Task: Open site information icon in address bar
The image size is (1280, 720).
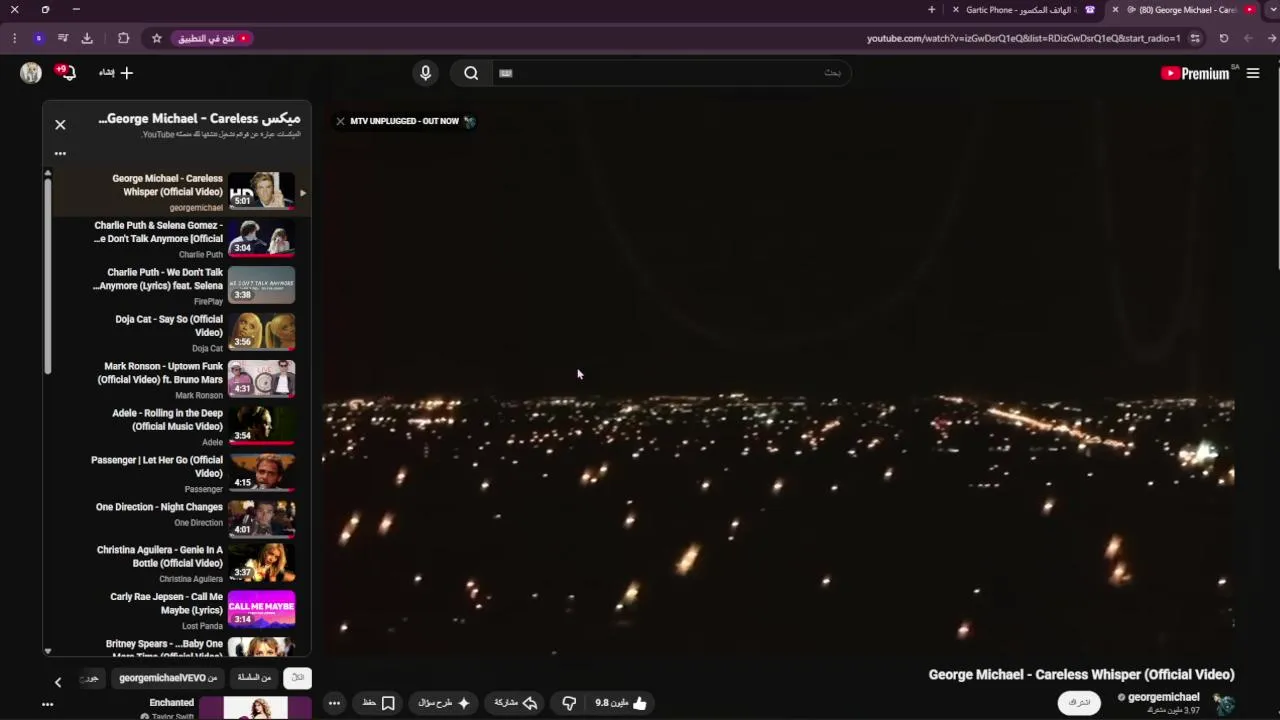Action: coord(1195,38)
